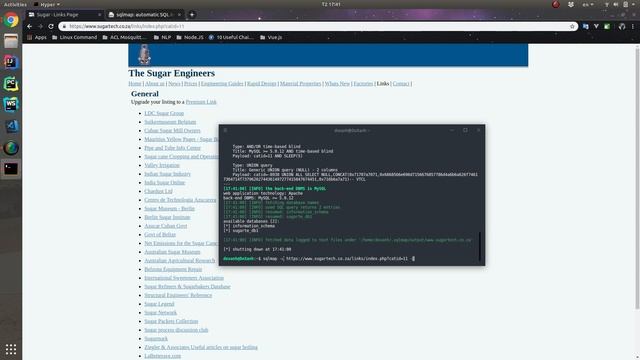Screen dimensions: 640x360
Task: Open the About us navigation link
Action: (155, 83)
